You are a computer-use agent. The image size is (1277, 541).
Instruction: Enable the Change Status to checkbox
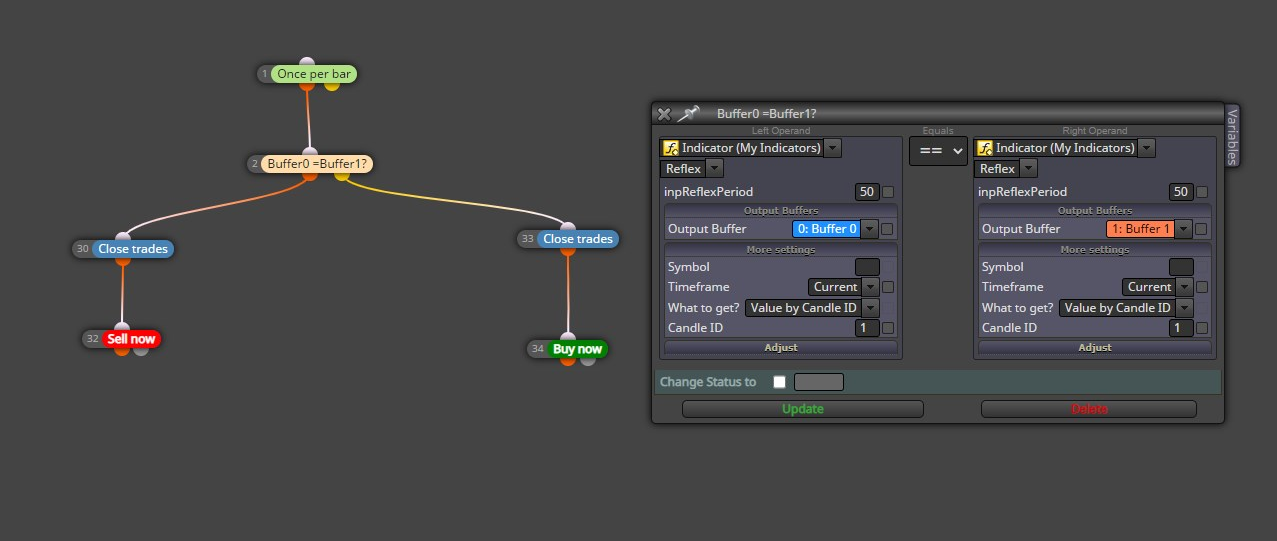(x=779, y=382)
